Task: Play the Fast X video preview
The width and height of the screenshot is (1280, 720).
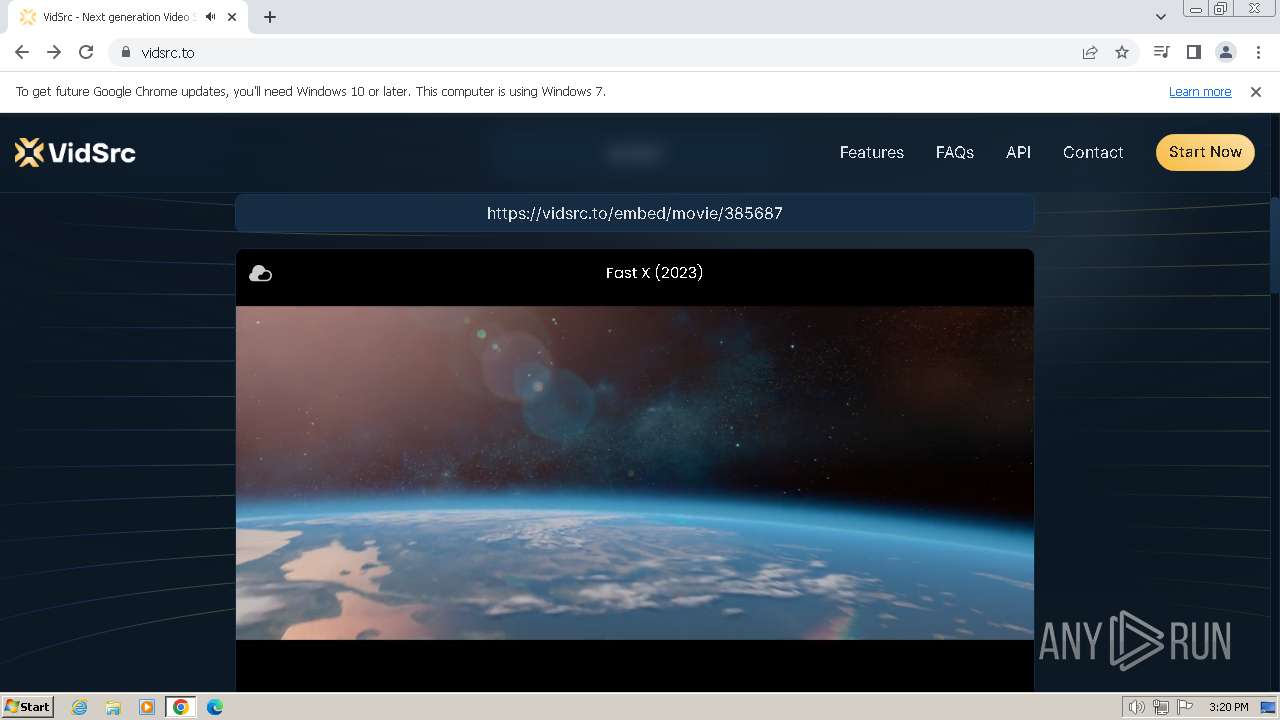Action: (634, 472)
